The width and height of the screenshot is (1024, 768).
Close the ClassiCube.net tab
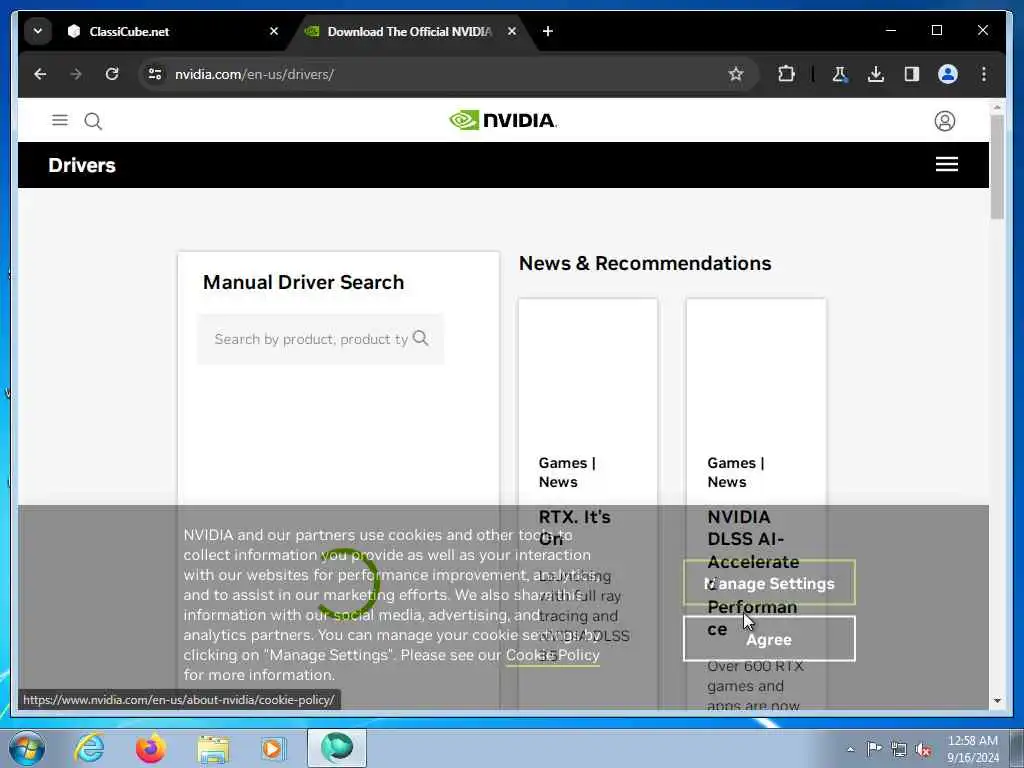(274, 31)
